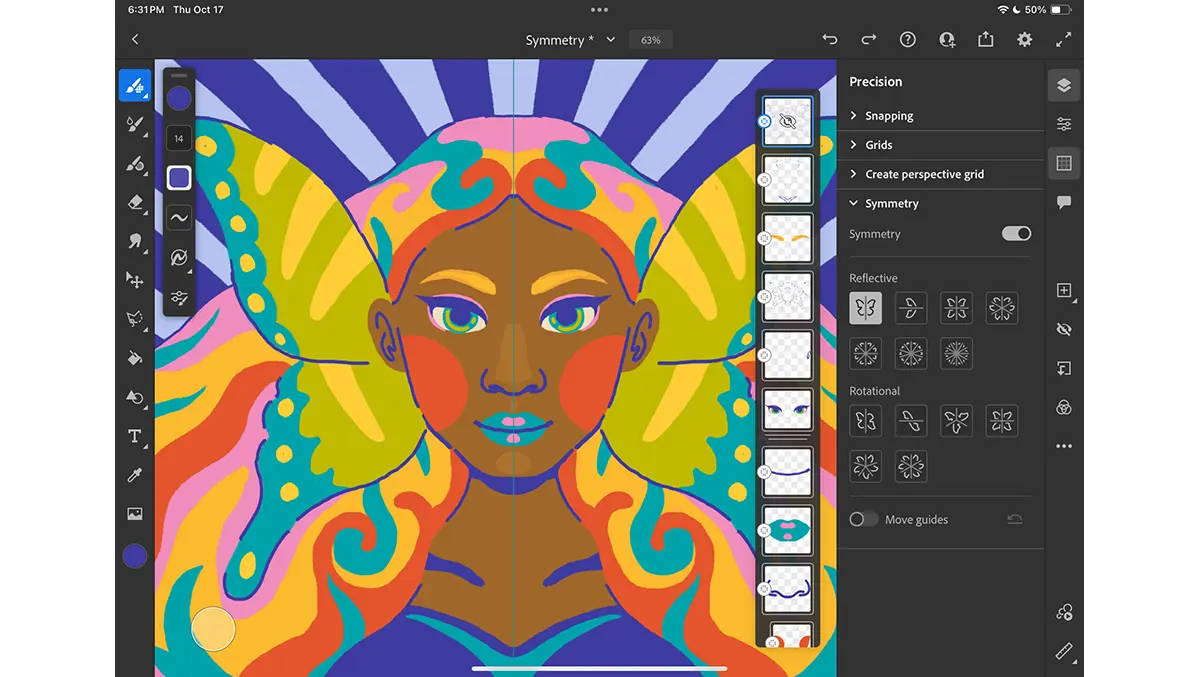Select the Eyedropper tool
The height and width of the screenshot is (677, 1200).
135,475
